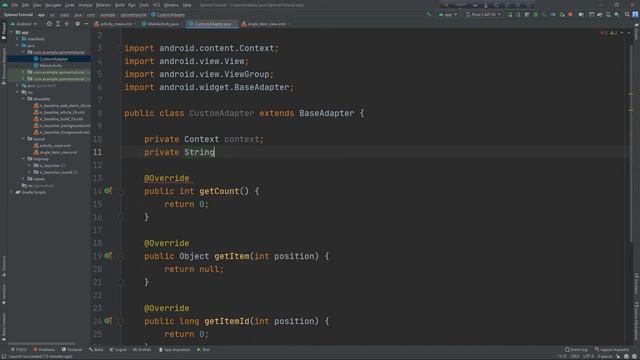Click the Search Everywhere magnifier icon
The height and width of the screenshot is (360, 640).
pos(627,15)
